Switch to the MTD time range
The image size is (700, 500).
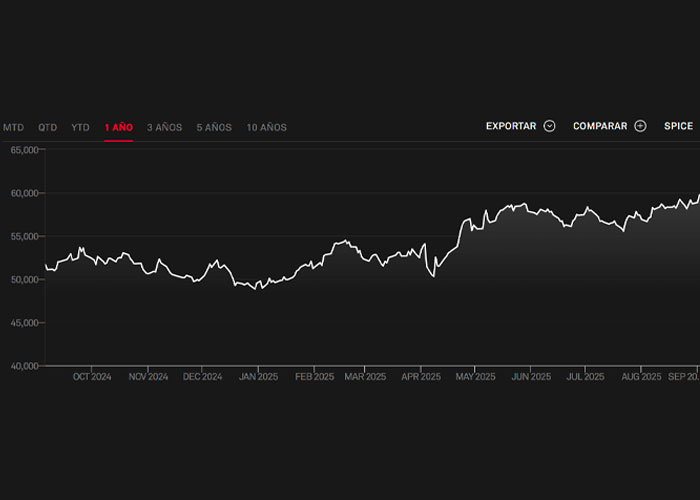pos(13,128)
